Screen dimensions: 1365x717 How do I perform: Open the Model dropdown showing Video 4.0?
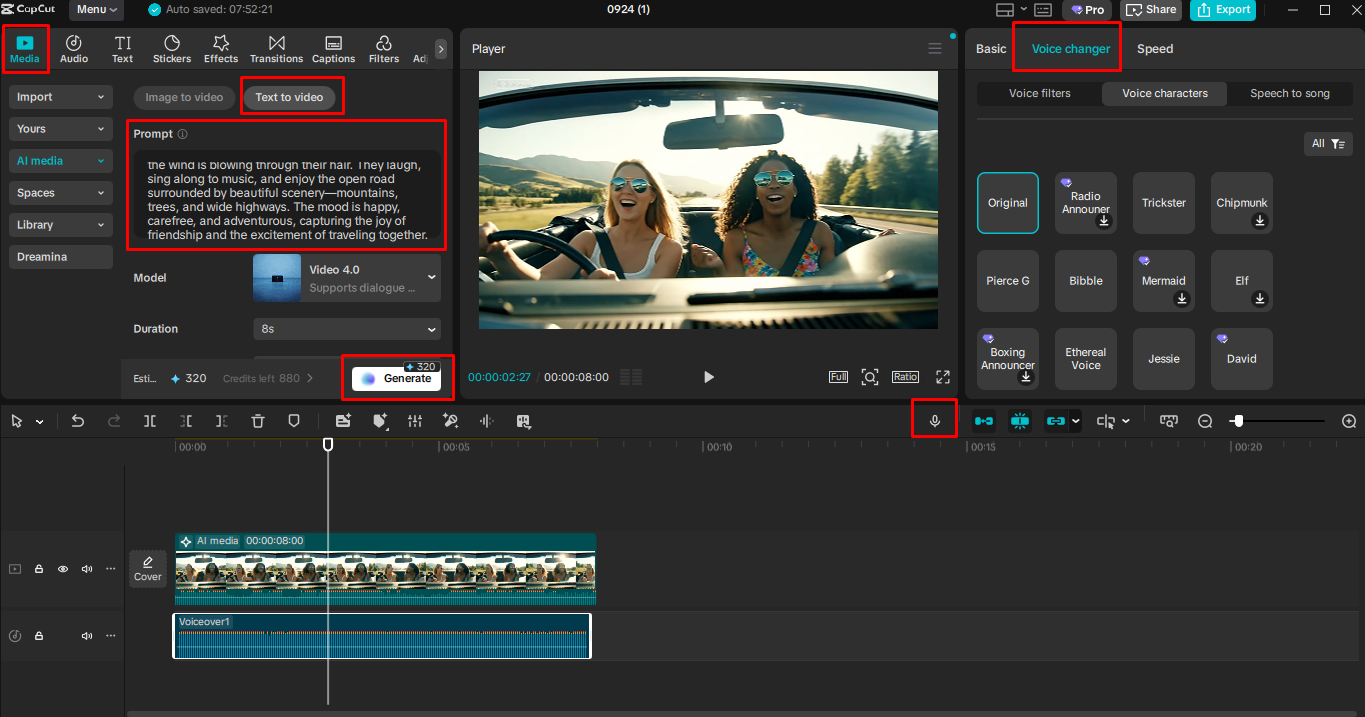pos(346,278)
